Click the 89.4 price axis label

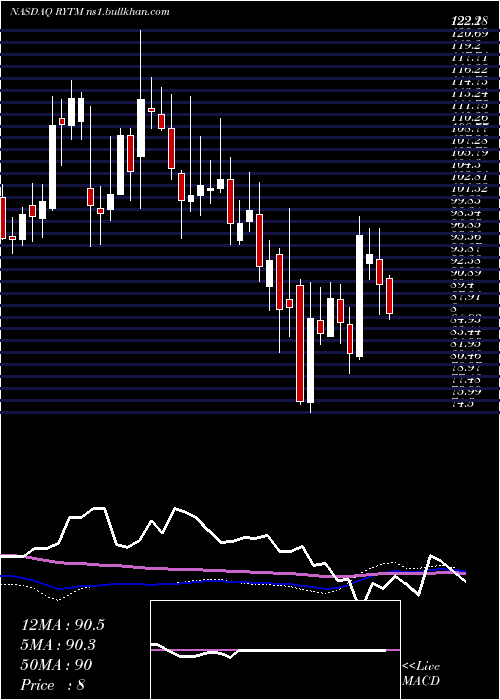point(462,285)
